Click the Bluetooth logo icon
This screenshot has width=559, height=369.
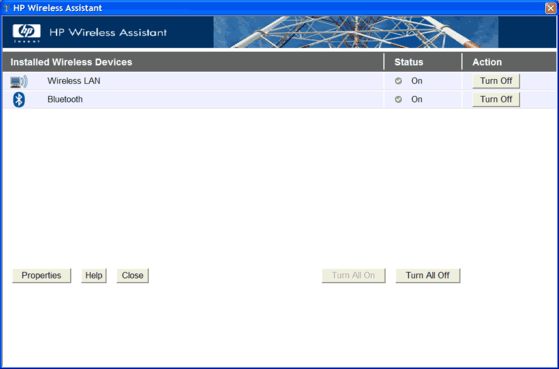pyautogui.click(x=19, y=99)
